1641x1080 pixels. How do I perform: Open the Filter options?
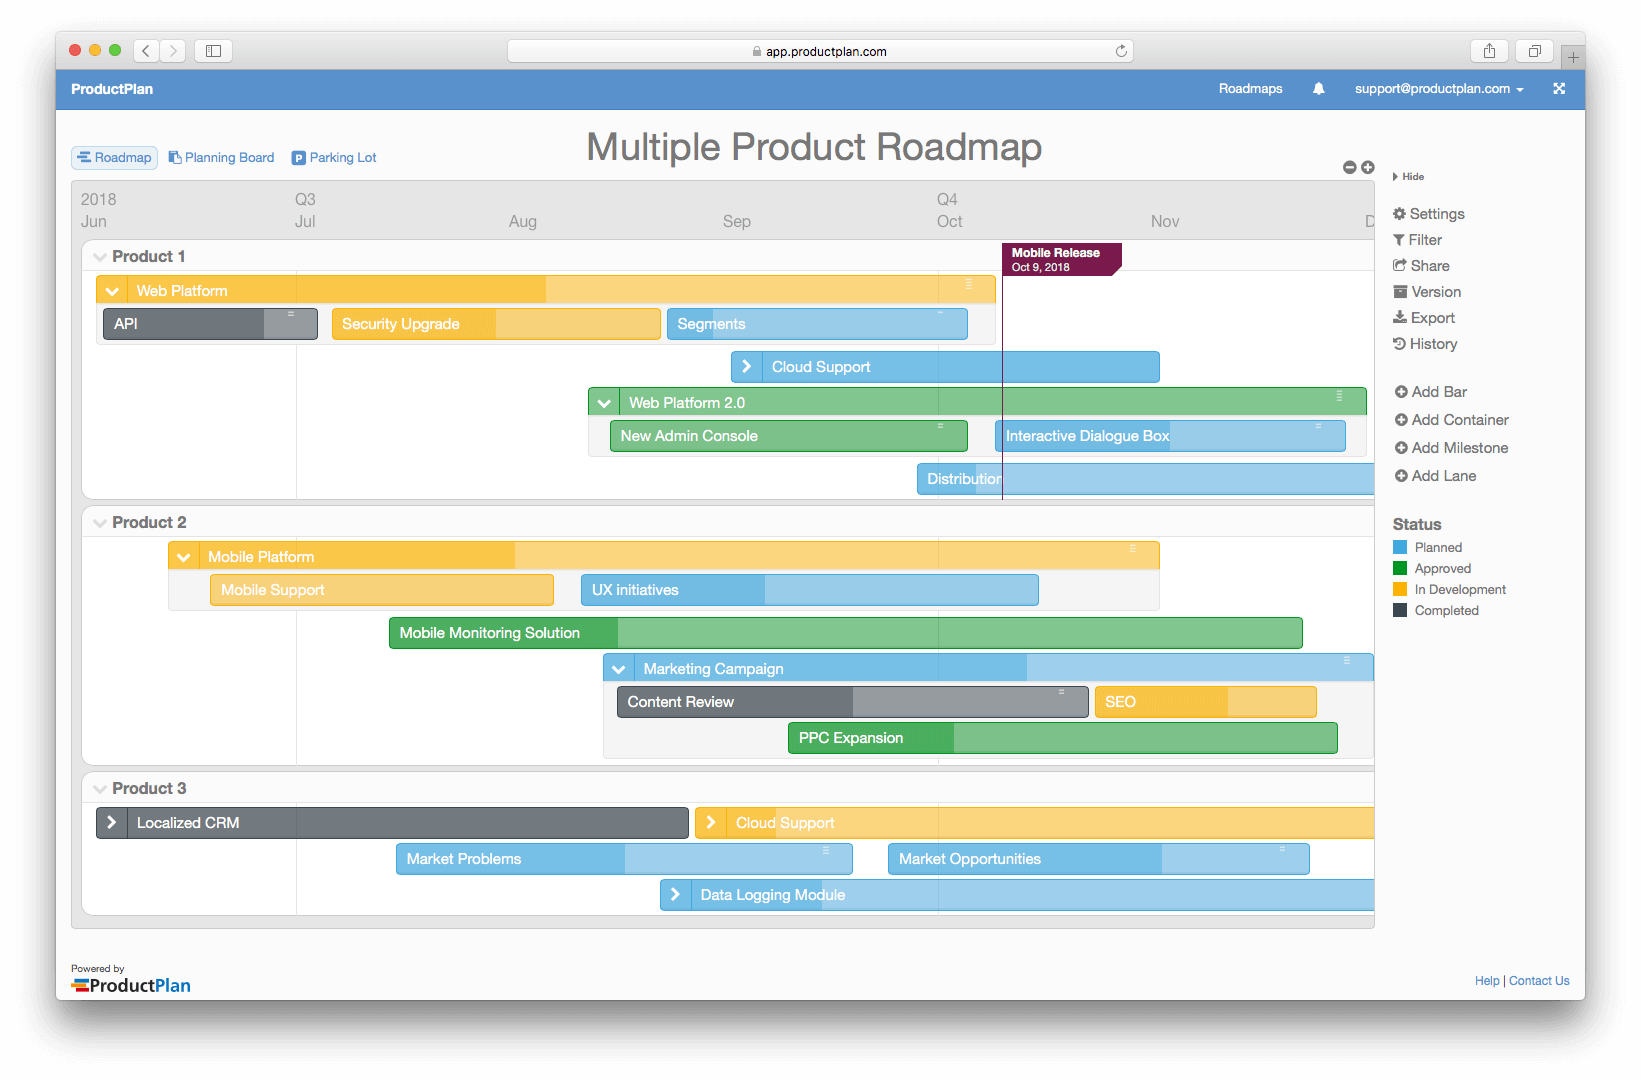click(x=1424, y=239)
